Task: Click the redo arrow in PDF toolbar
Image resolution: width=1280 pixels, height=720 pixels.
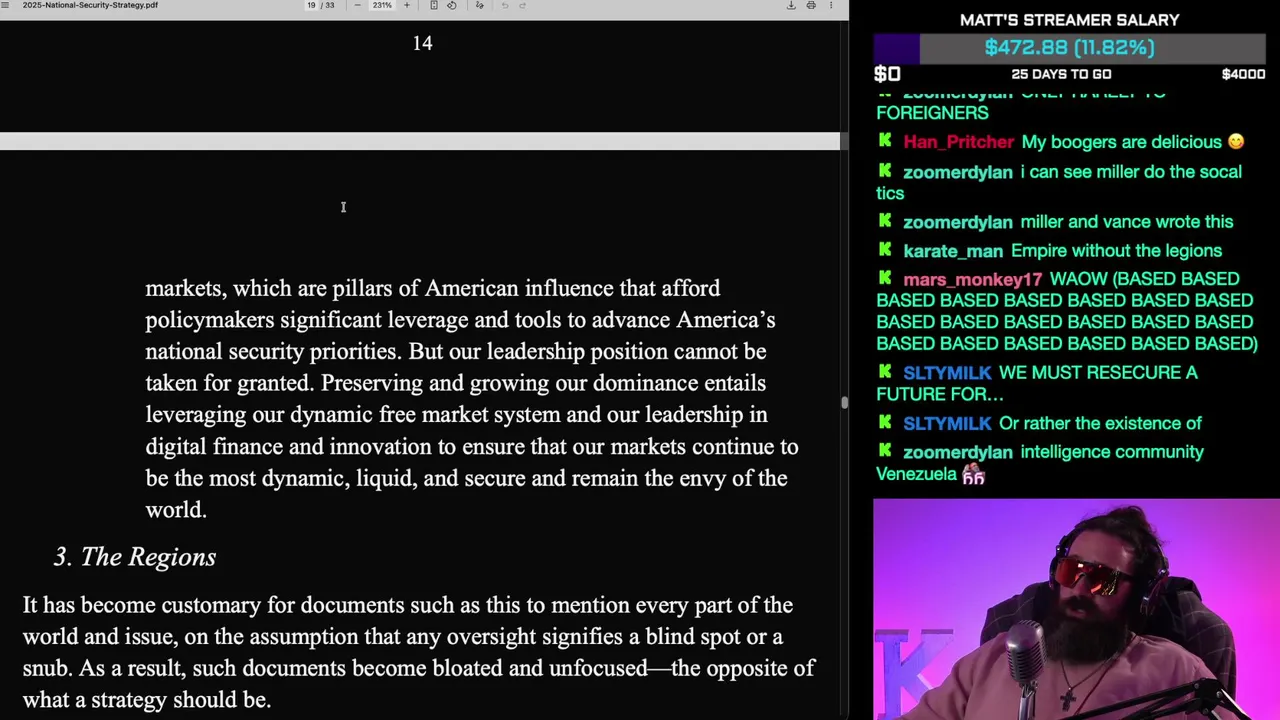Action: pos(522,5)
